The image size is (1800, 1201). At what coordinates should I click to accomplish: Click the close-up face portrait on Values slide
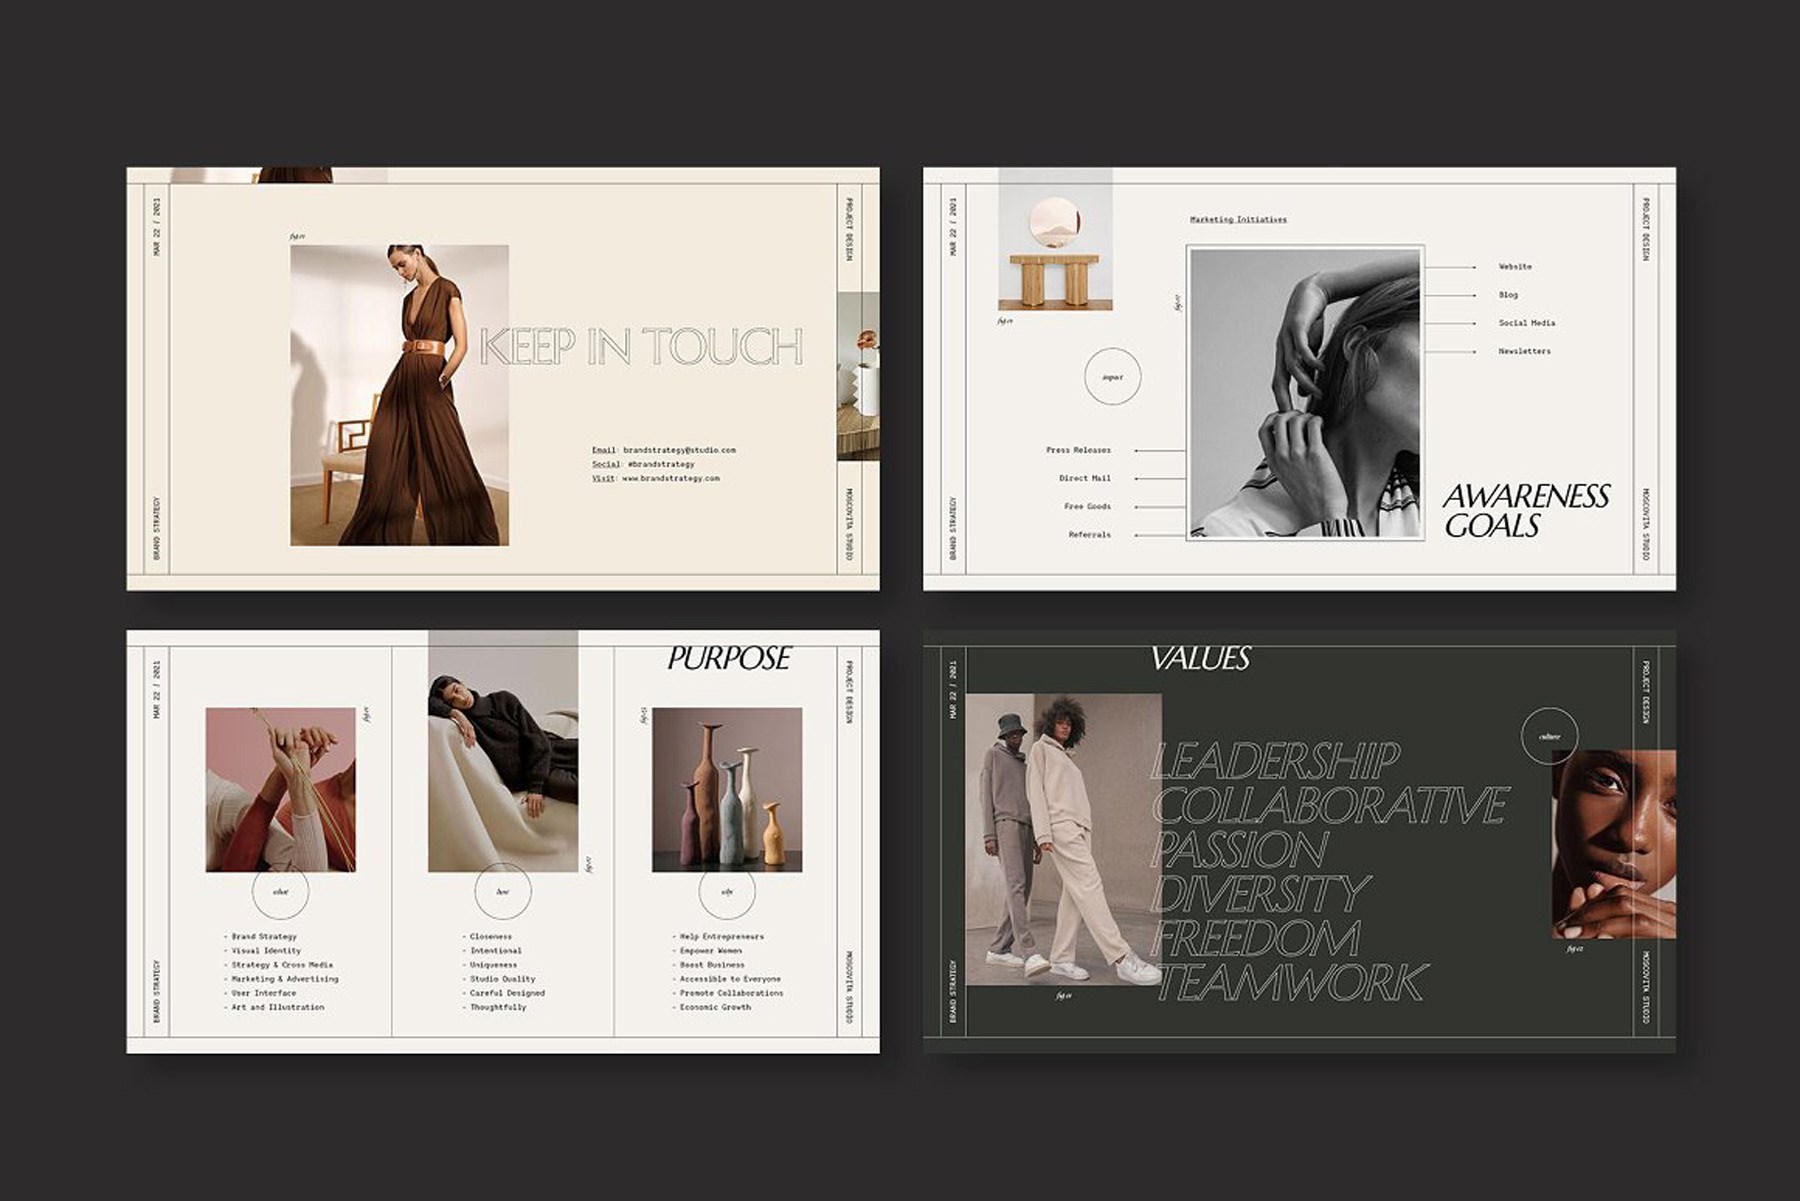click(x=1613, y=843)
